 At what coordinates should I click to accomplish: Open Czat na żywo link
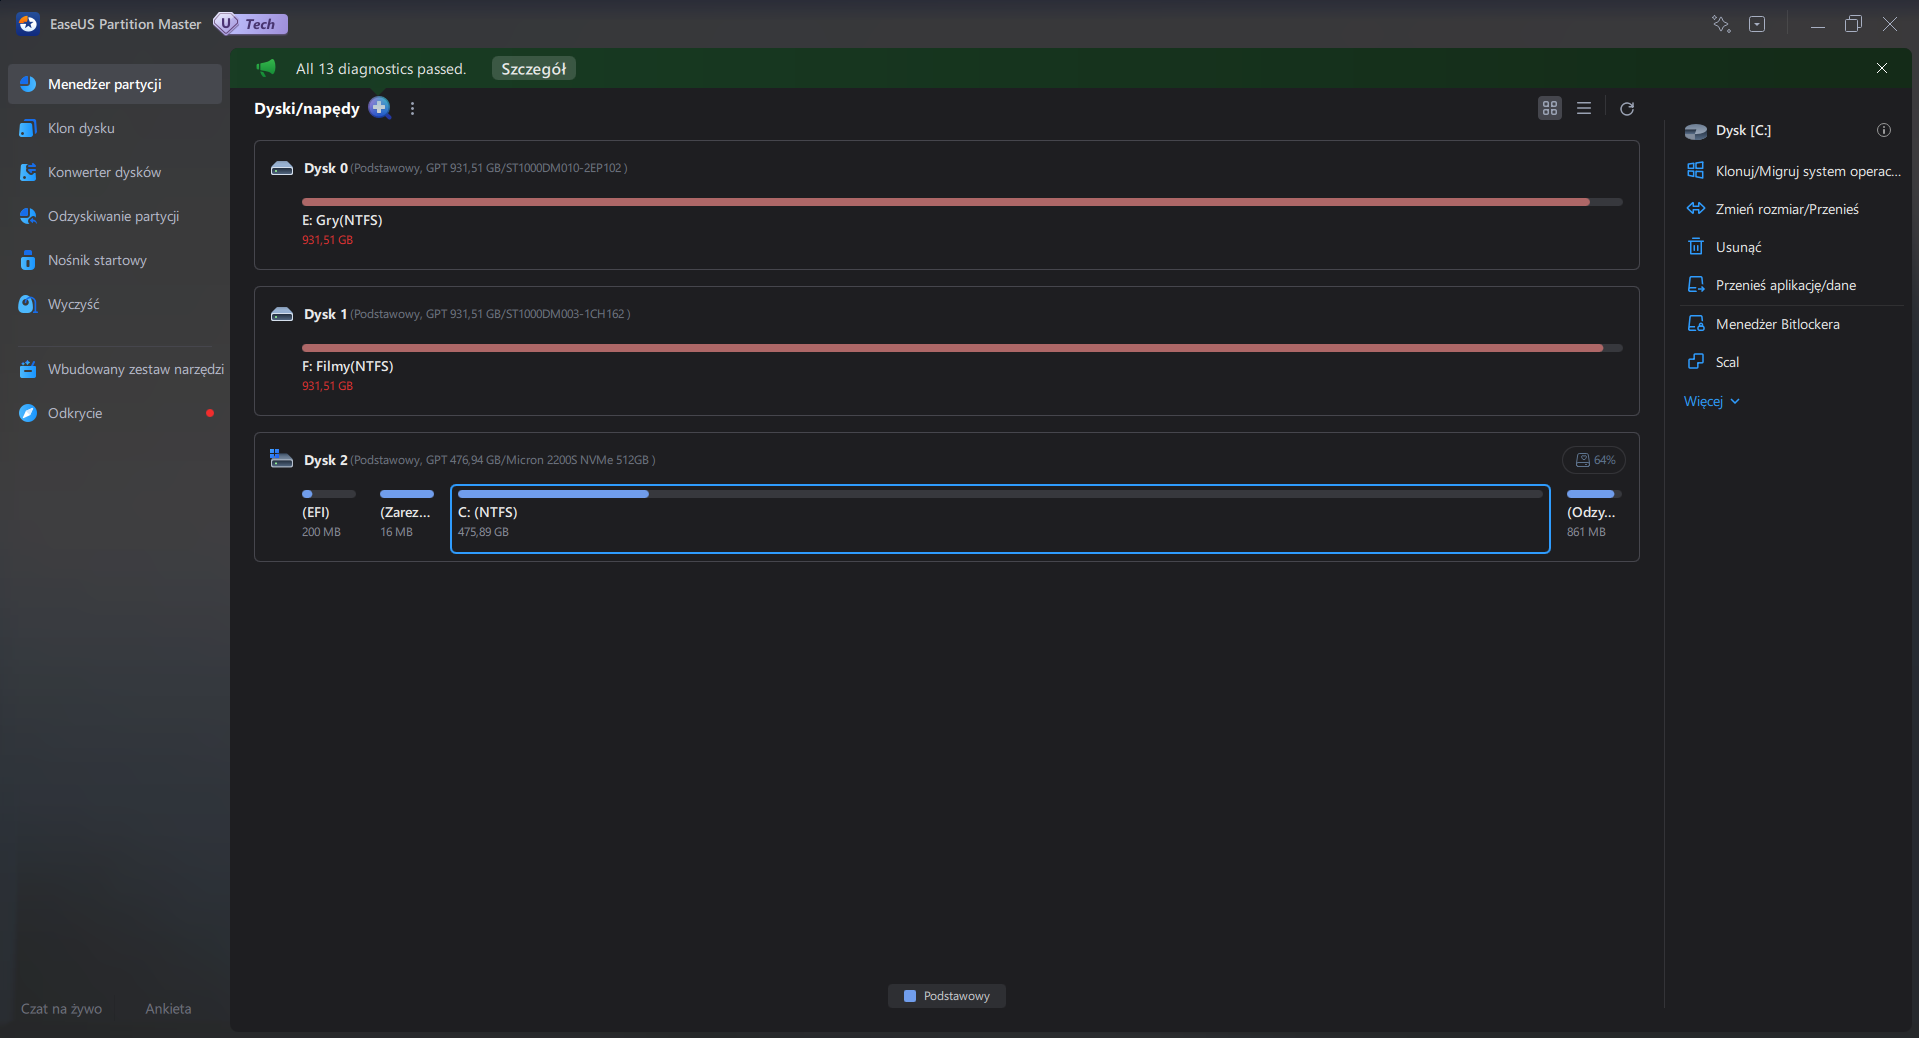click(x=61, y=1009)
